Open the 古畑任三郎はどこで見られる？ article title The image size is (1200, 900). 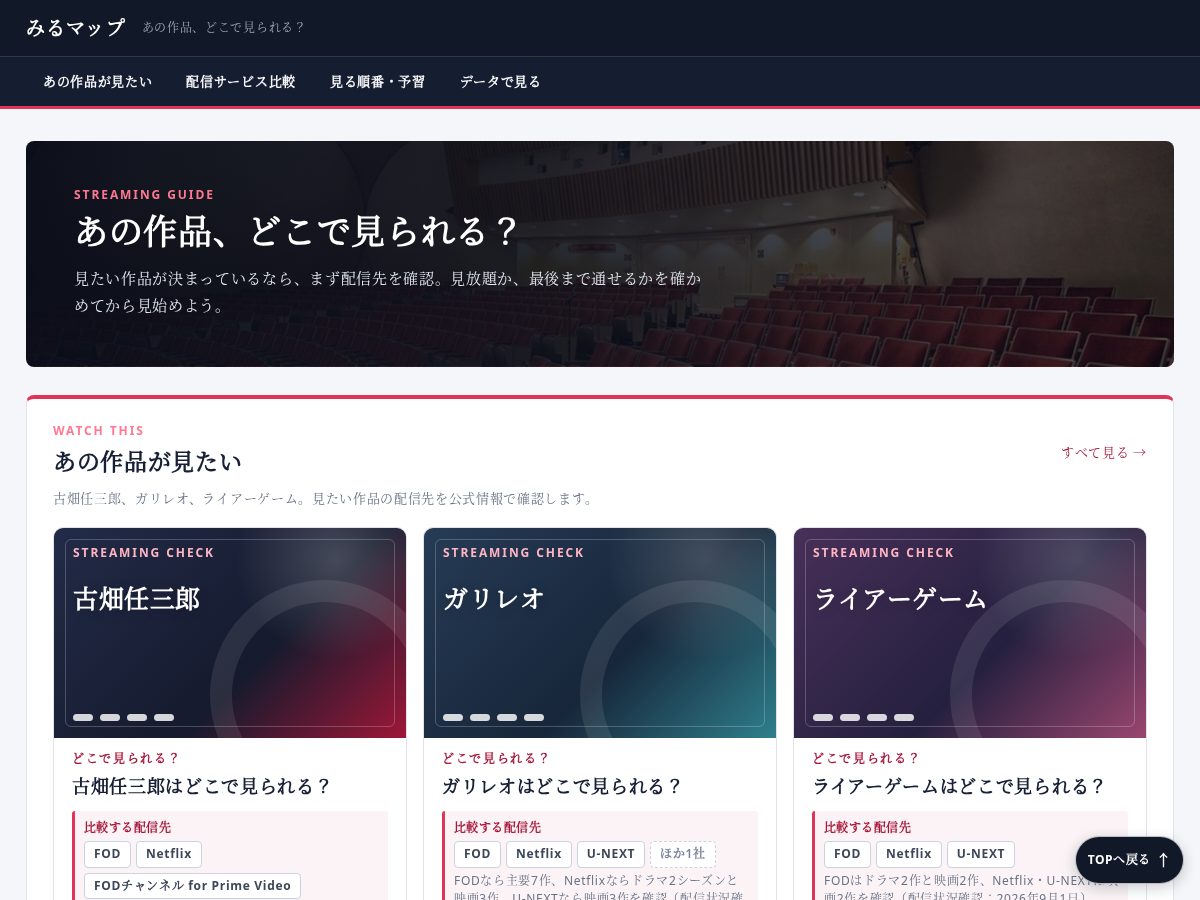click(x=202, y=786)
